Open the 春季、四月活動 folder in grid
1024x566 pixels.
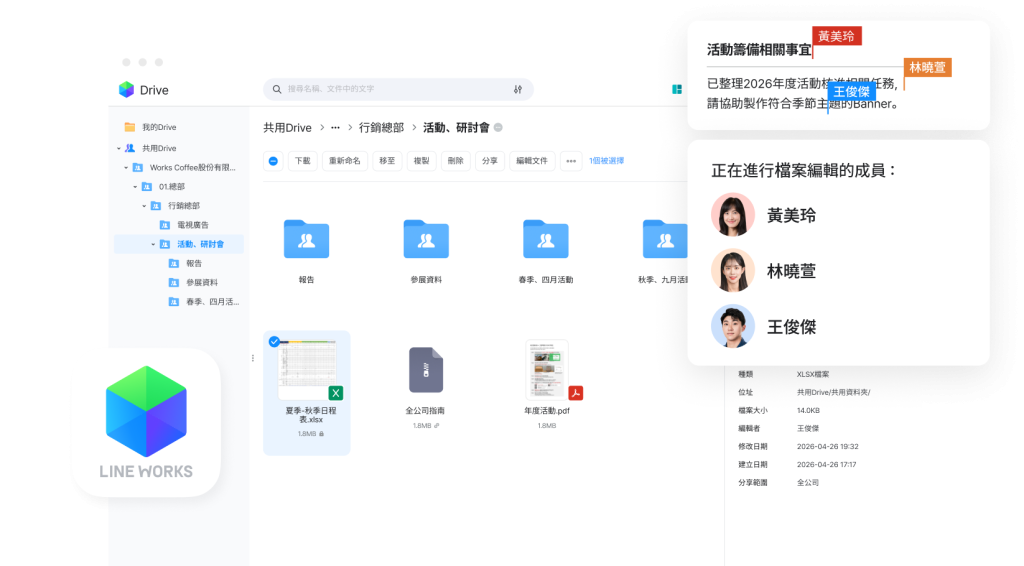click(545, 239)
